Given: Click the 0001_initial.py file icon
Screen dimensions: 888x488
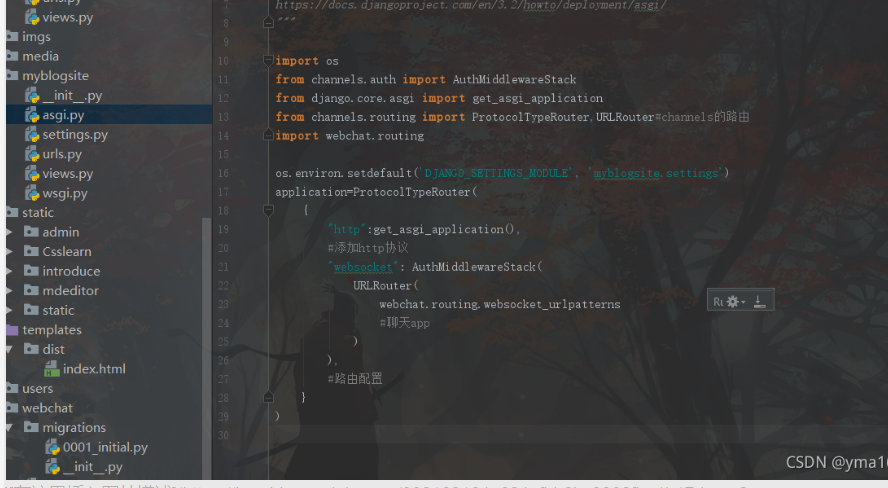Looking at the screenshot, I should [52, 447].
